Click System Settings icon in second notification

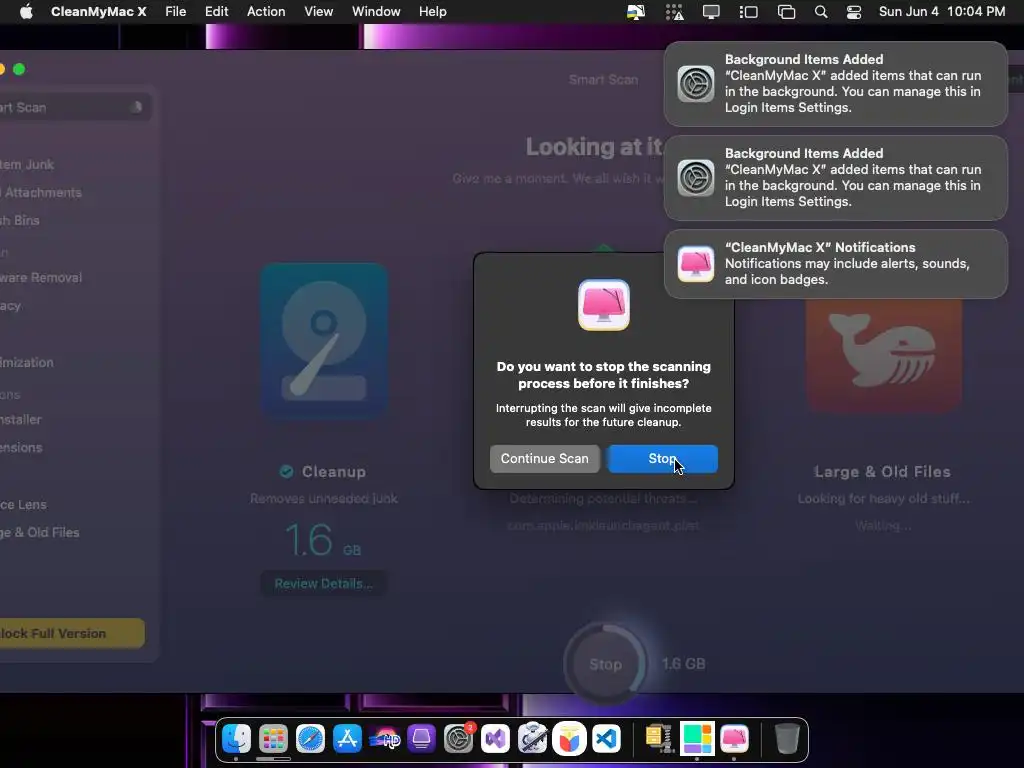[696, 178]
